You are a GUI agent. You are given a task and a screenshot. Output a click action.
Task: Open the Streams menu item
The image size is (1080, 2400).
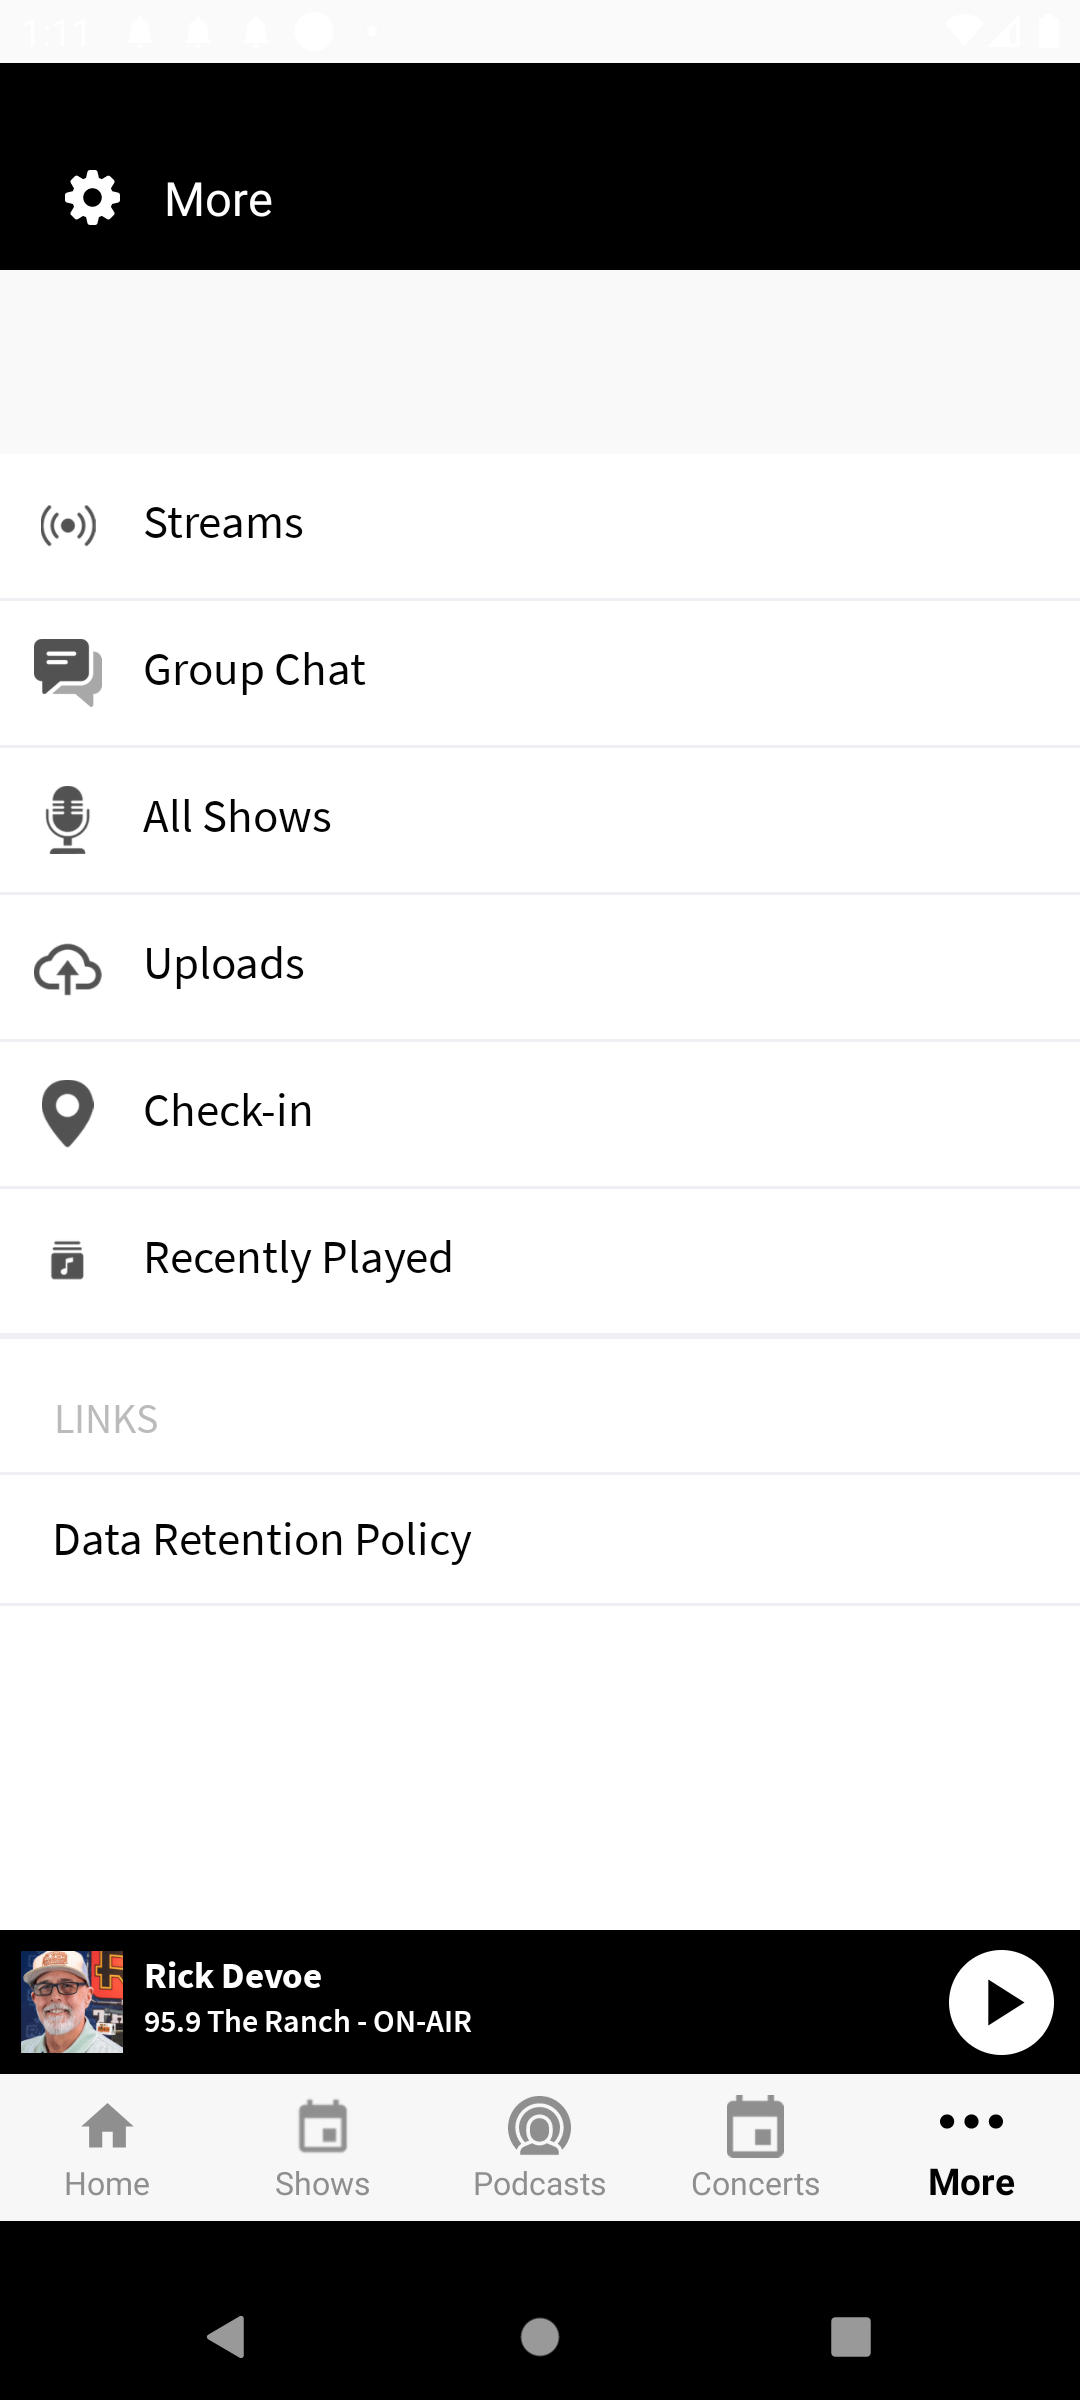click(x=224, y=523)
